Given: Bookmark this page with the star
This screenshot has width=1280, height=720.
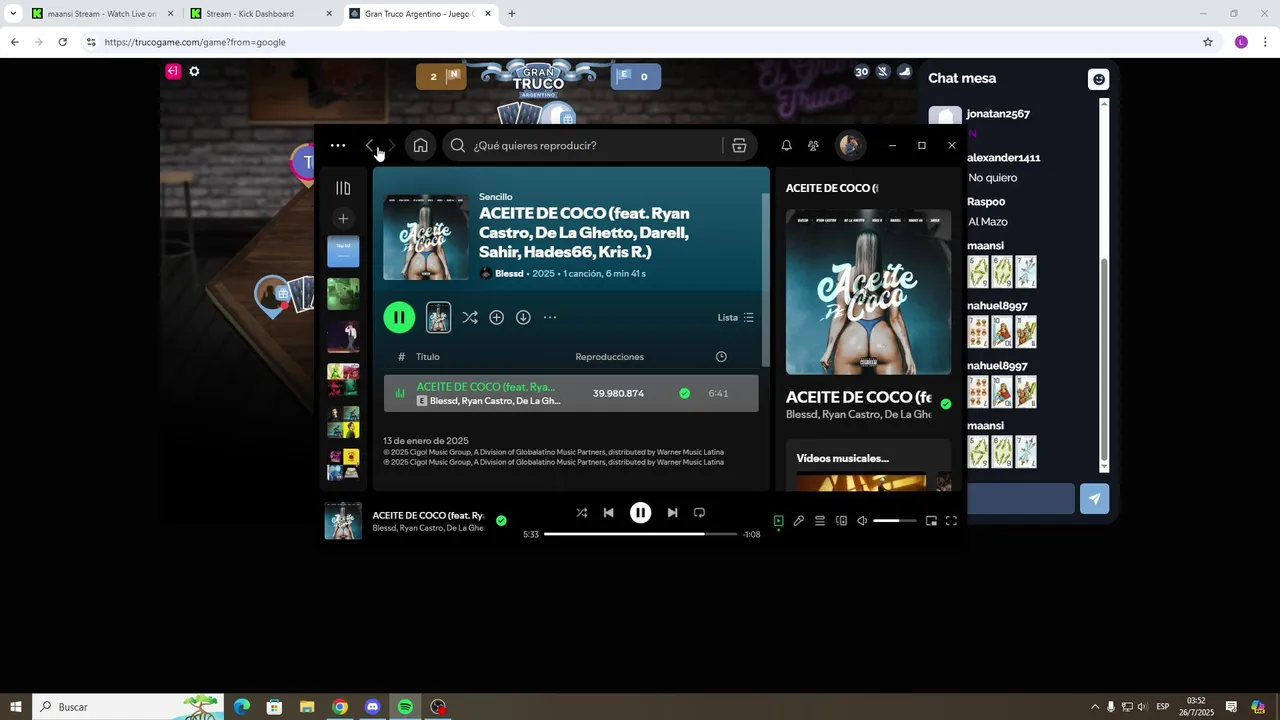Looking at the screenshot, I should click(1208, 42).
